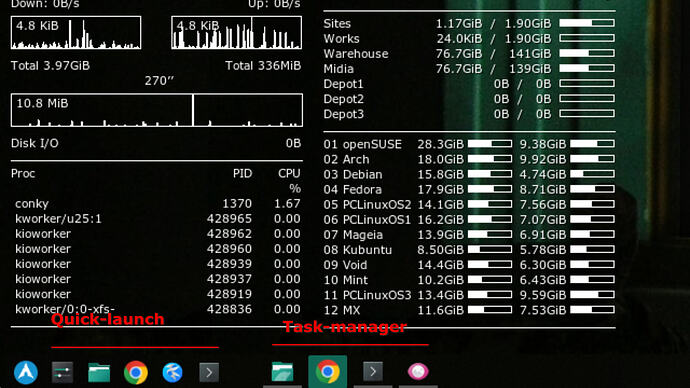The height and width of the screenshot is (388, 690).
Task: Click the '01 openSUSE' partition entry
Action: (x=363, y=144)
